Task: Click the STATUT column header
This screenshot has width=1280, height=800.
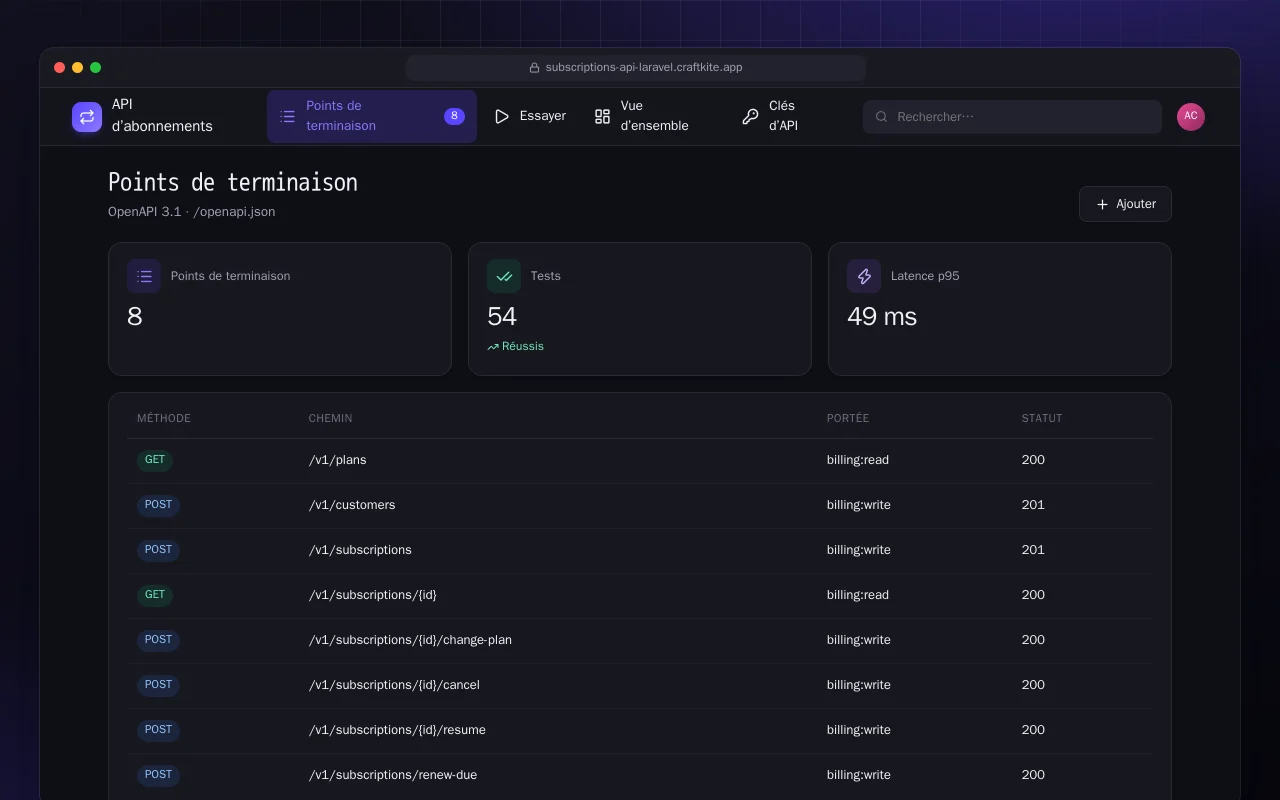Action: tap(1042, 418)
